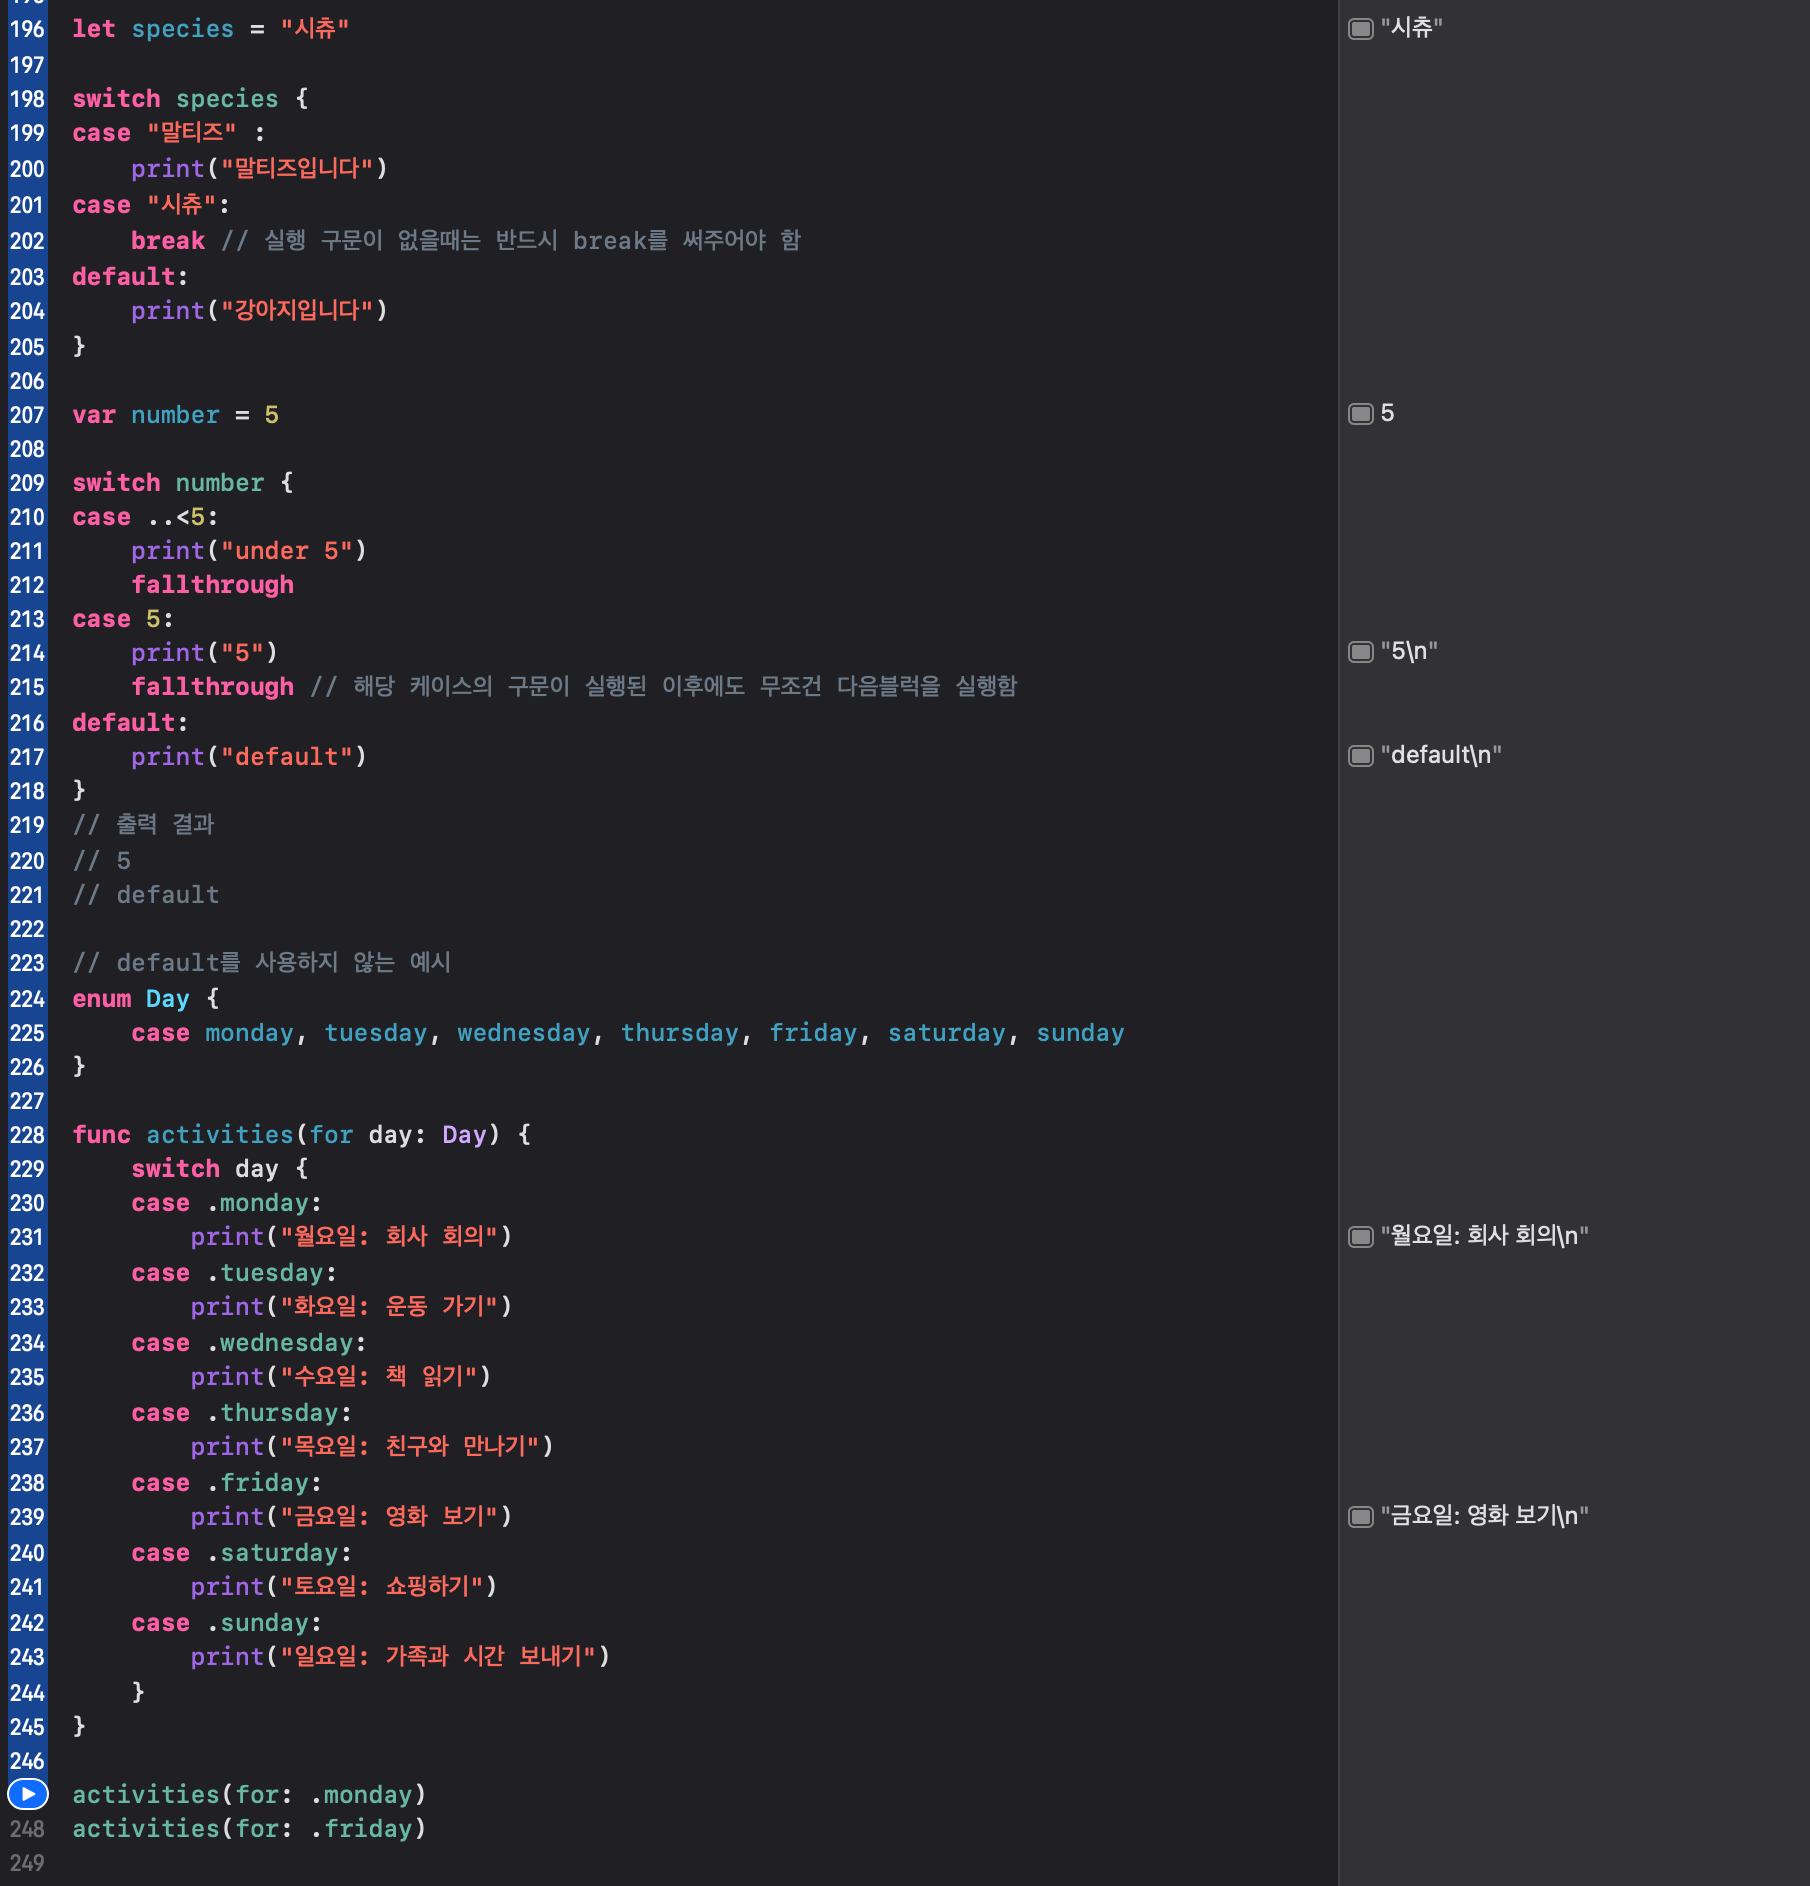Show quick look for "default\n" result
1810x1886 pixels.
[1361, 756]
